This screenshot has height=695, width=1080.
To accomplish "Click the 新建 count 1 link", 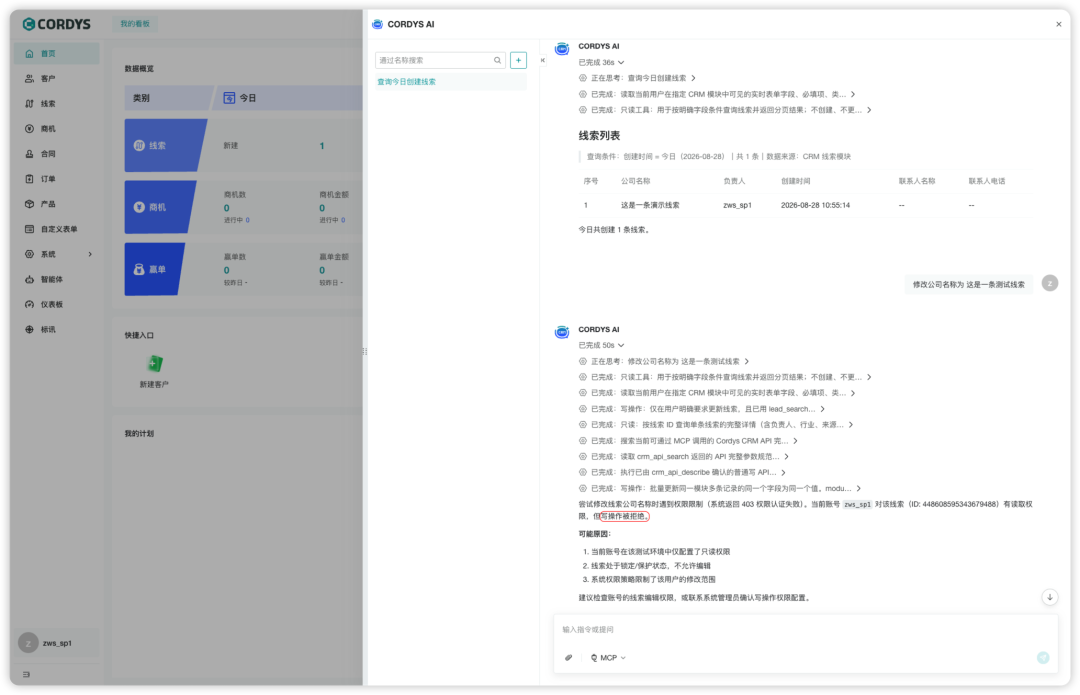I will coord(322,146).
